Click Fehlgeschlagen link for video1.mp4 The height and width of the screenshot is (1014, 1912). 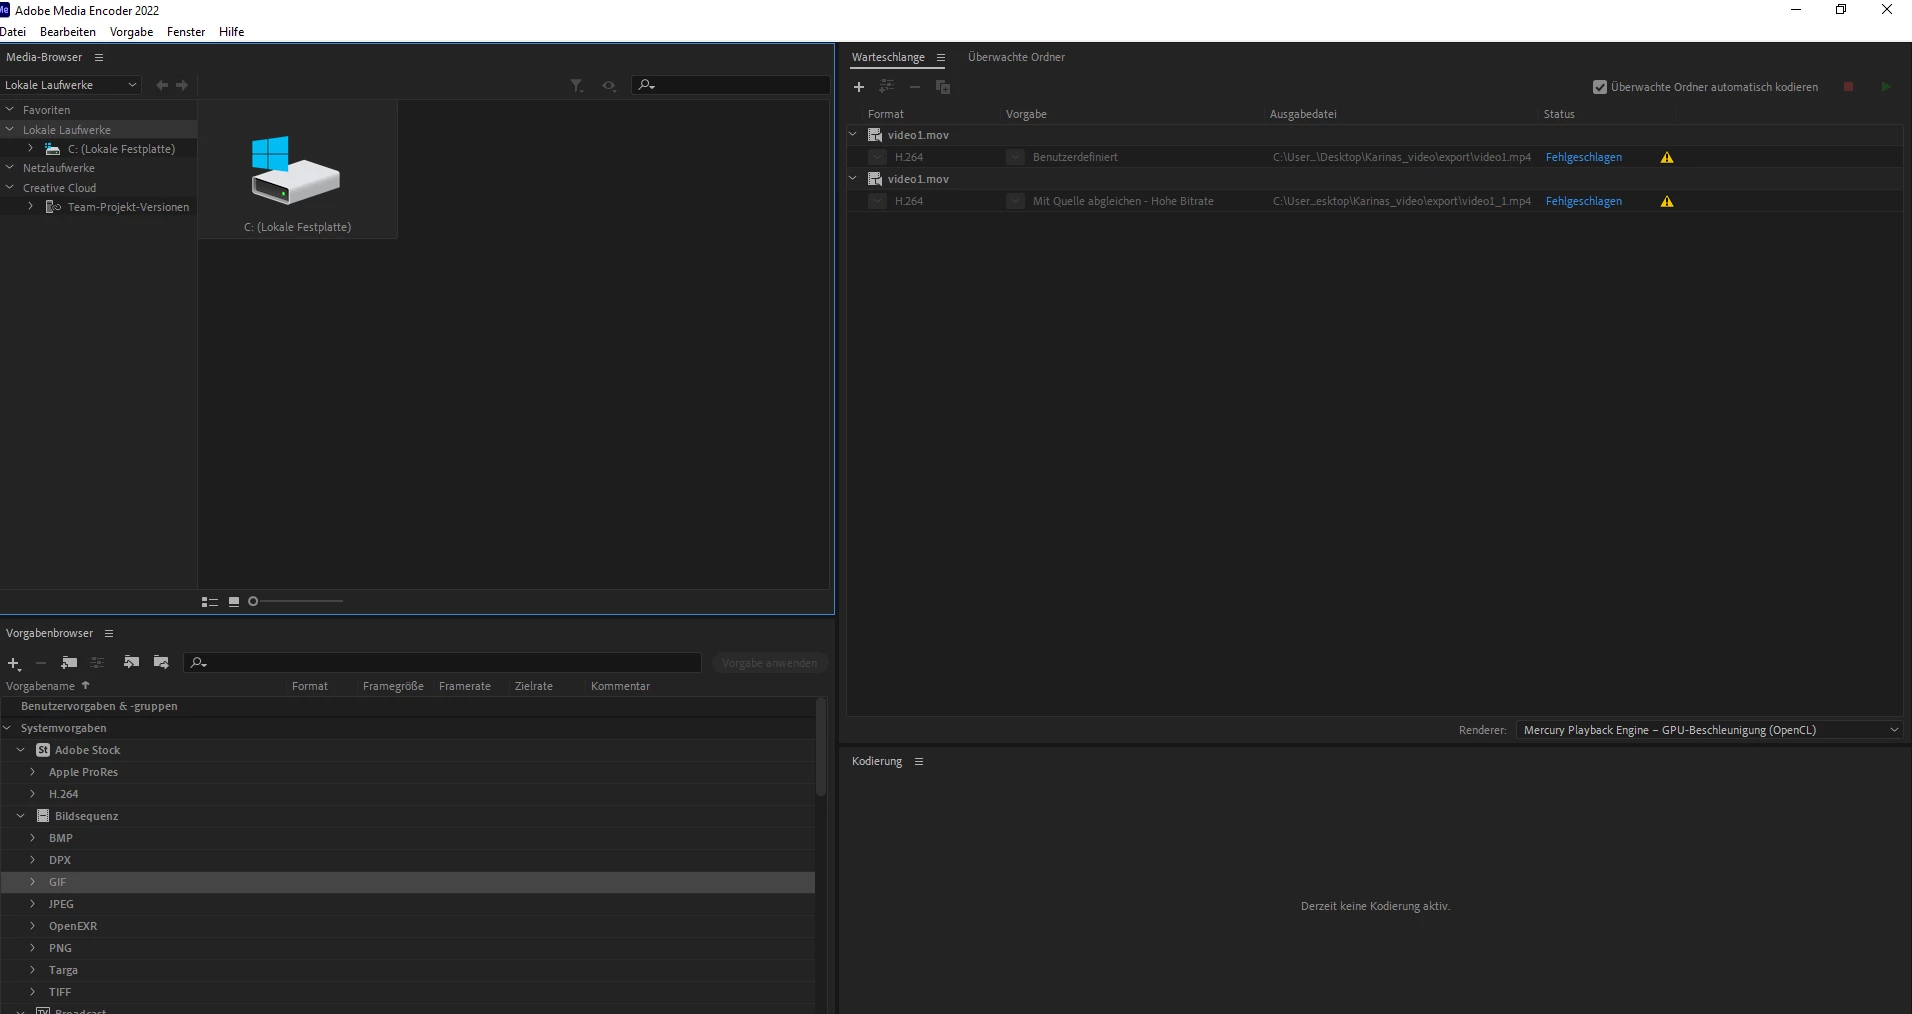pyautogui.click(x=1584, y=158)
